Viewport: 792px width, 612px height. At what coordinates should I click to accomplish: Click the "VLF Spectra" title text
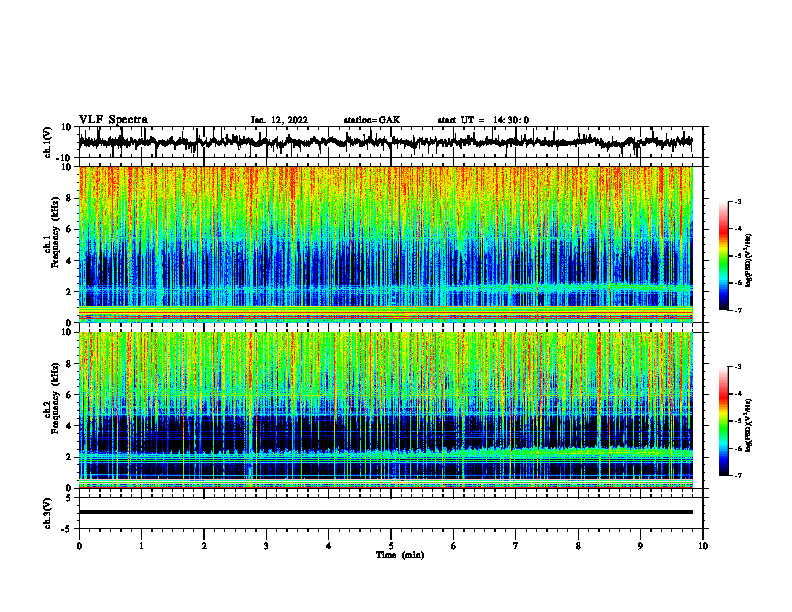(113, 120)
